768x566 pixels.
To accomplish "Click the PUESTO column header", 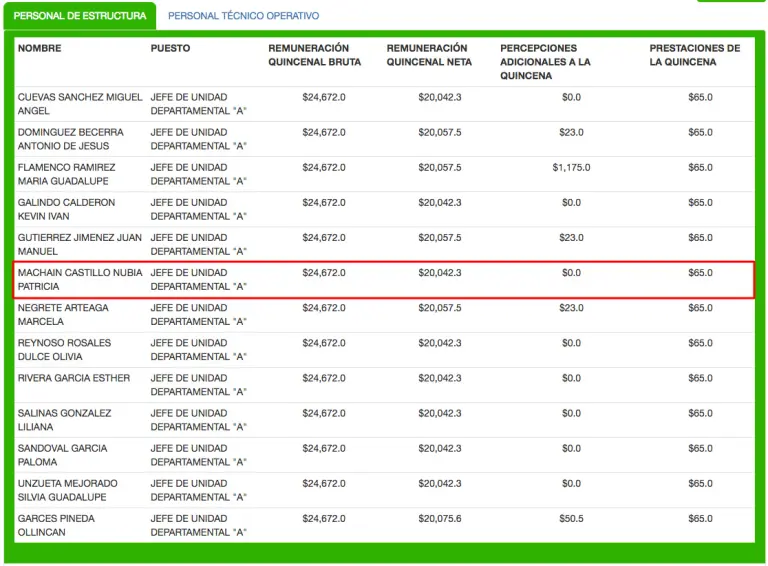I will 170,48.
